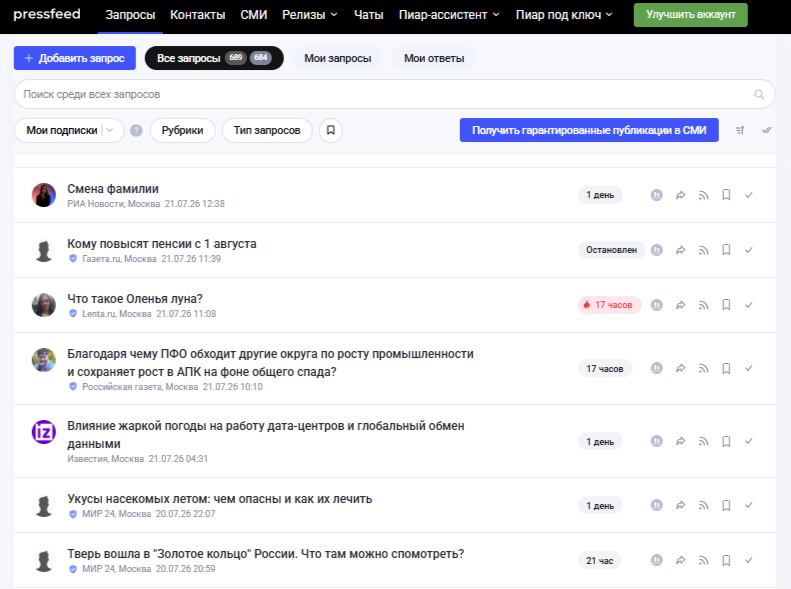Open the bookmarks filter icon beside "Тип запросов"

331,130
